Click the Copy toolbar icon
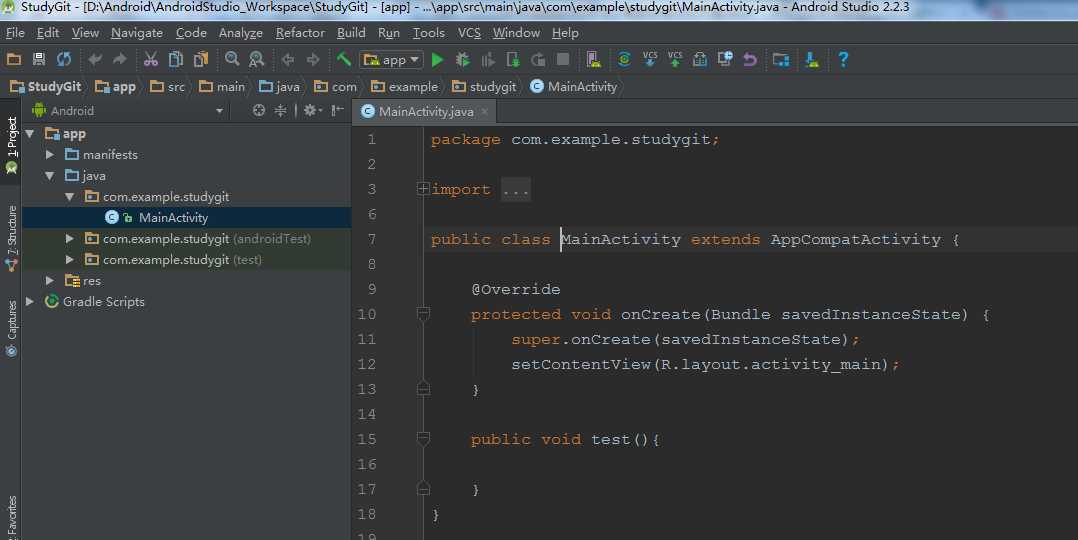The width and height of the screenshot is (1078, 540). [x=176, y=60]
